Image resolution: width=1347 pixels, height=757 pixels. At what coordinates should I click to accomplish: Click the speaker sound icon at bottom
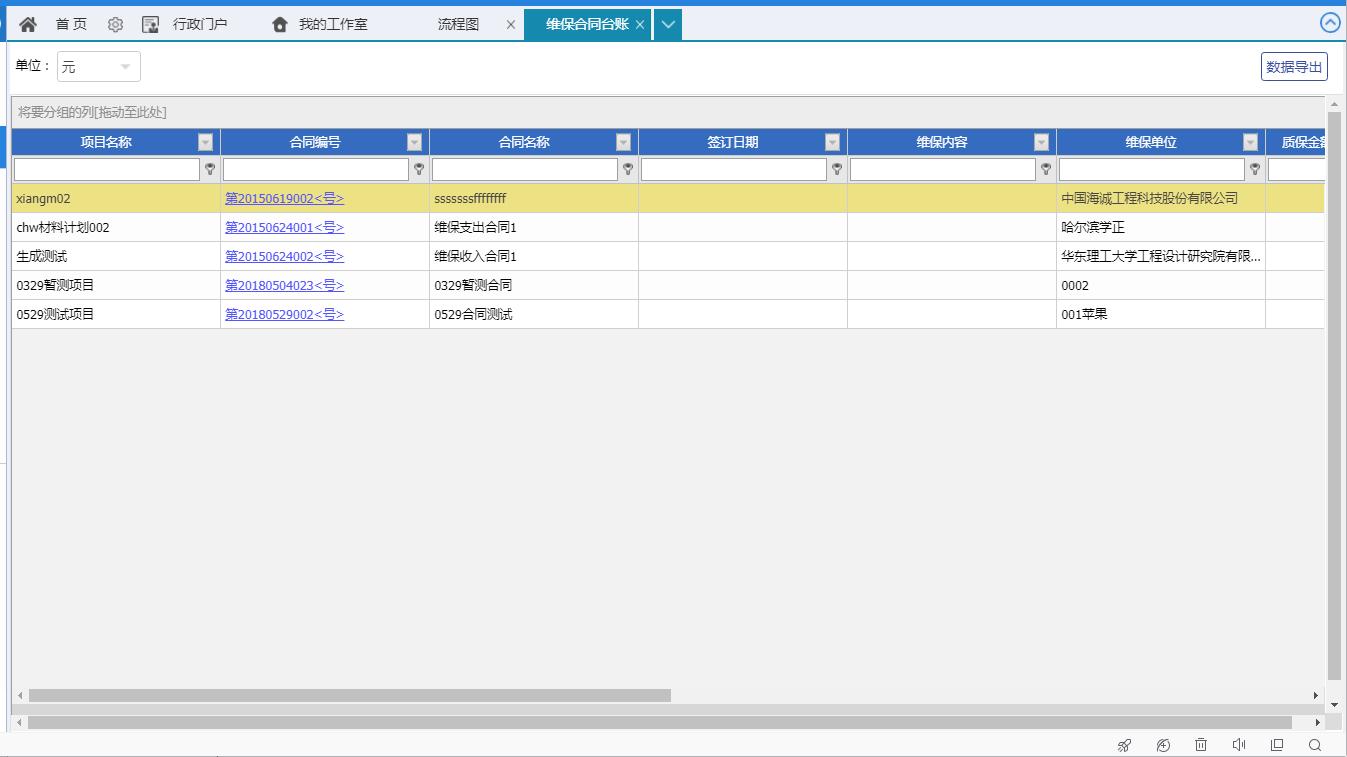point(1239,745)
